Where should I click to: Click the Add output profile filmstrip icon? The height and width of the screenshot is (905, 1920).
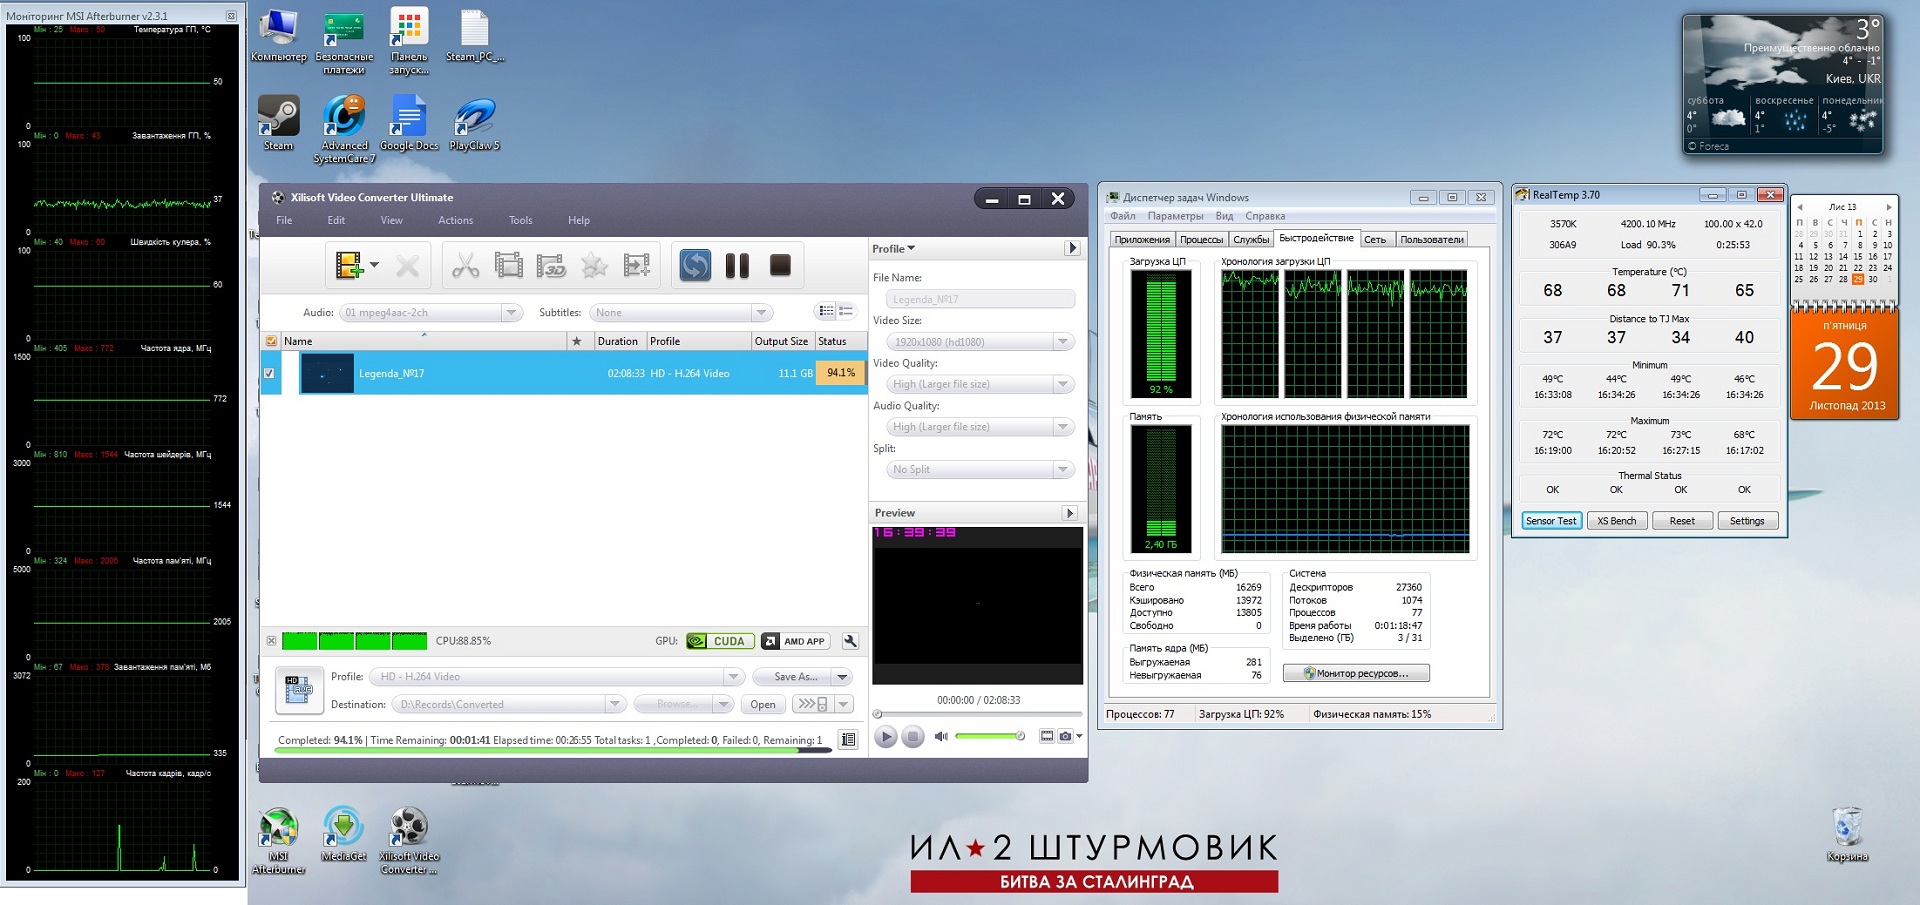coord(637,265)
